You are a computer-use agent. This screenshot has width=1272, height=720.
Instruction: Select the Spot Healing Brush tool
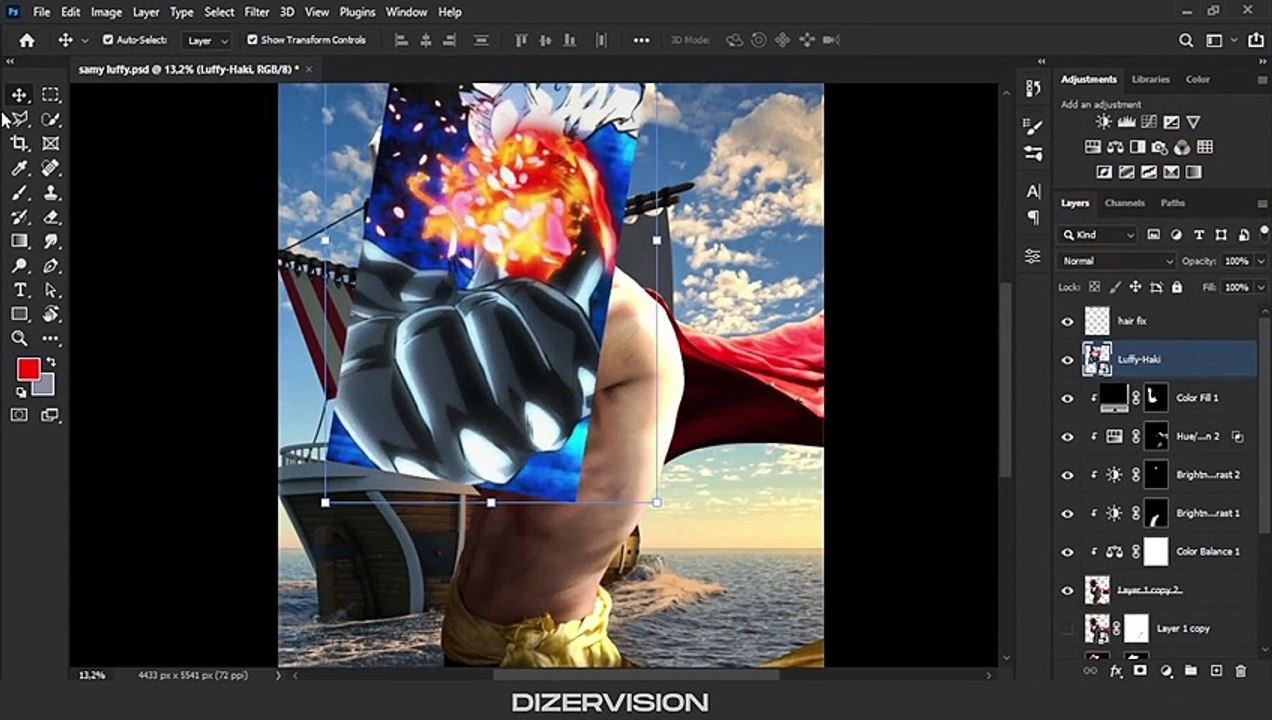[51, 168]
